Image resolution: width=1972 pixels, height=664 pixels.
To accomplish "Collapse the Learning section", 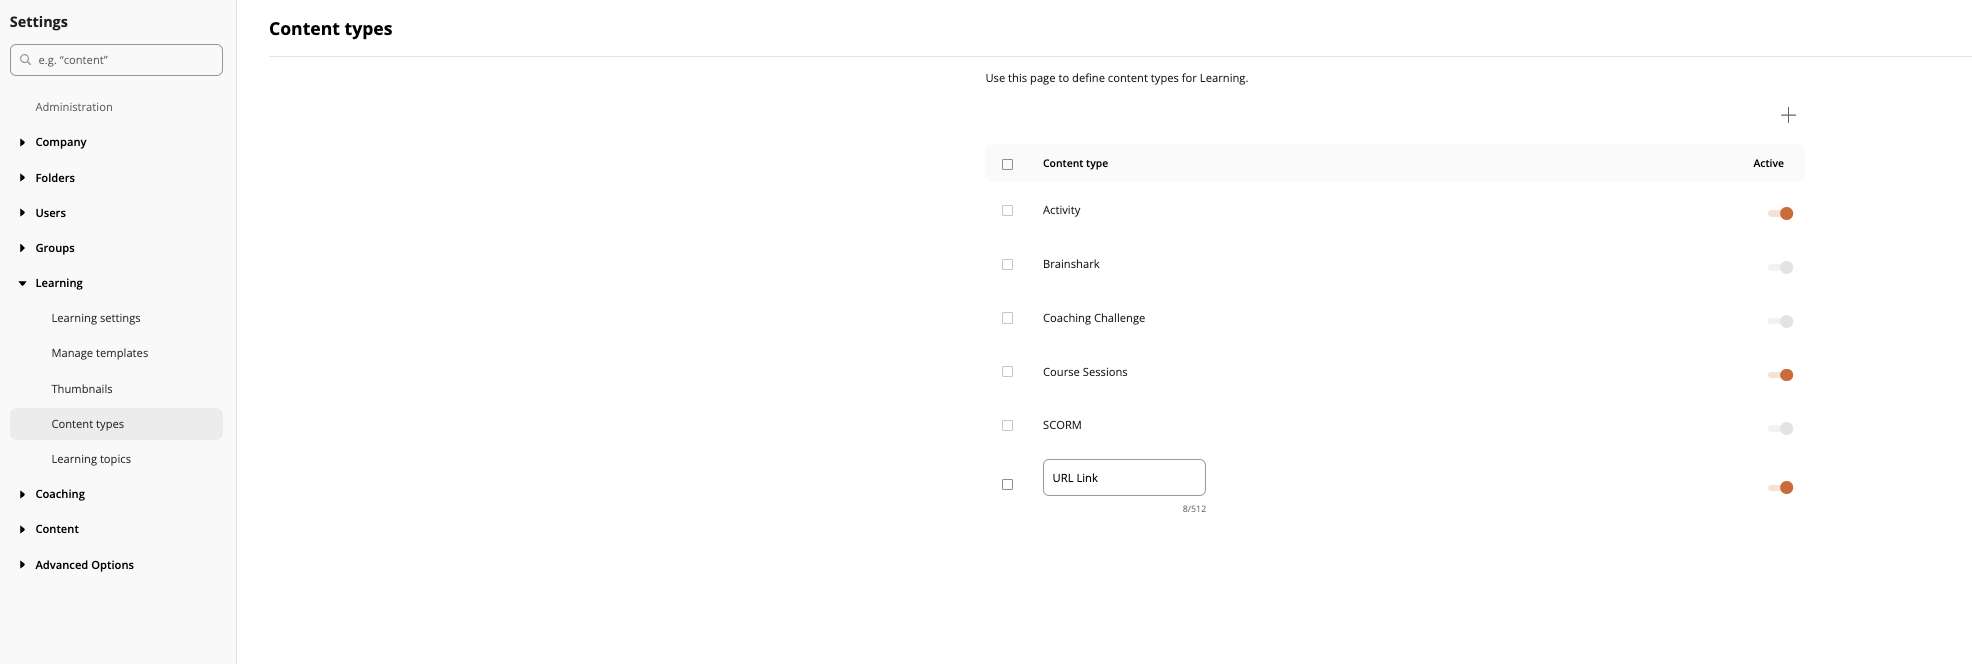I will click(22, 284).
